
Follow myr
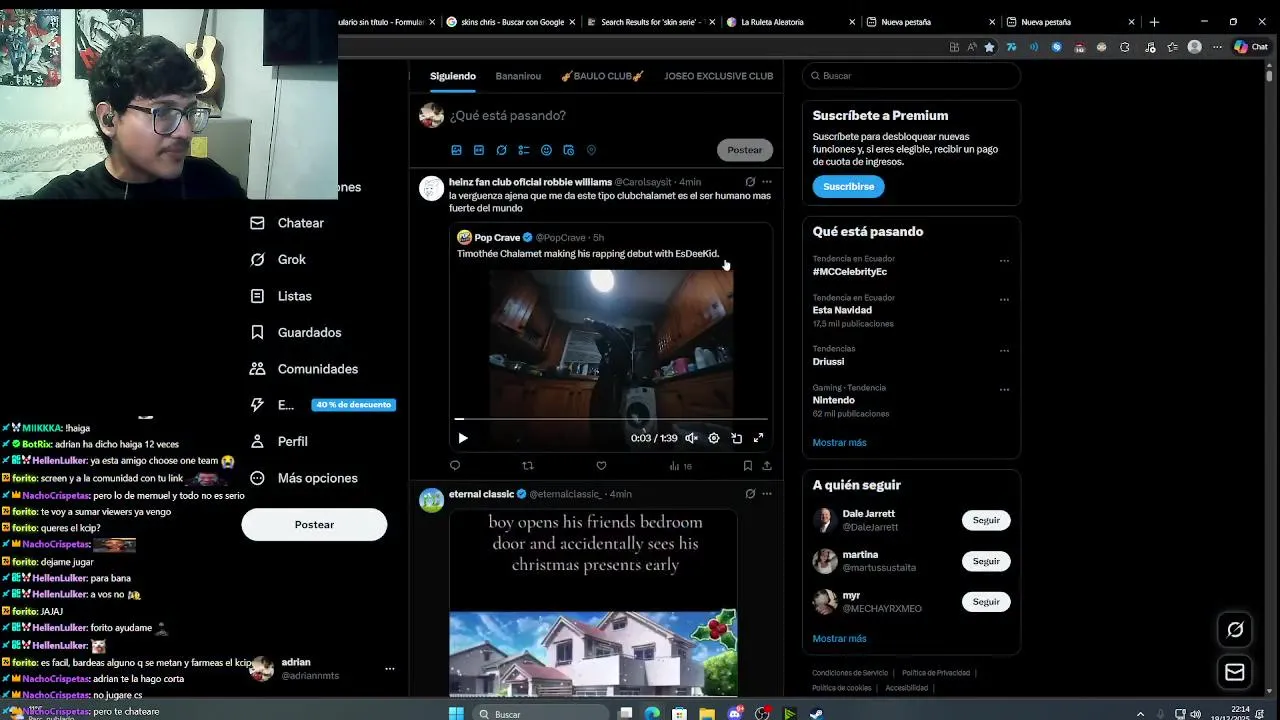click(986, 602)
